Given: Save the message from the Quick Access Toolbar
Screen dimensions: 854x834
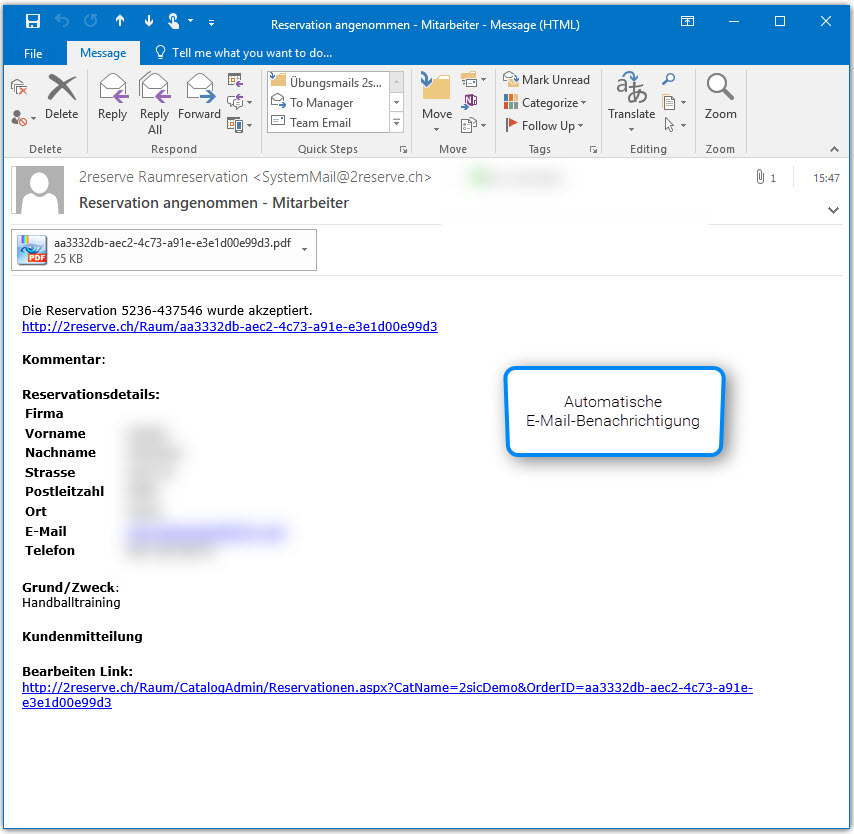Looking at the screenshot, I should 34,20.
